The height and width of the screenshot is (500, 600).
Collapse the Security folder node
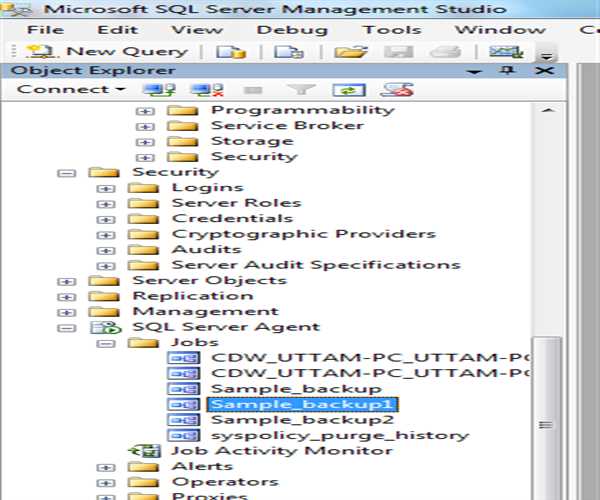(x=67, y=173)
